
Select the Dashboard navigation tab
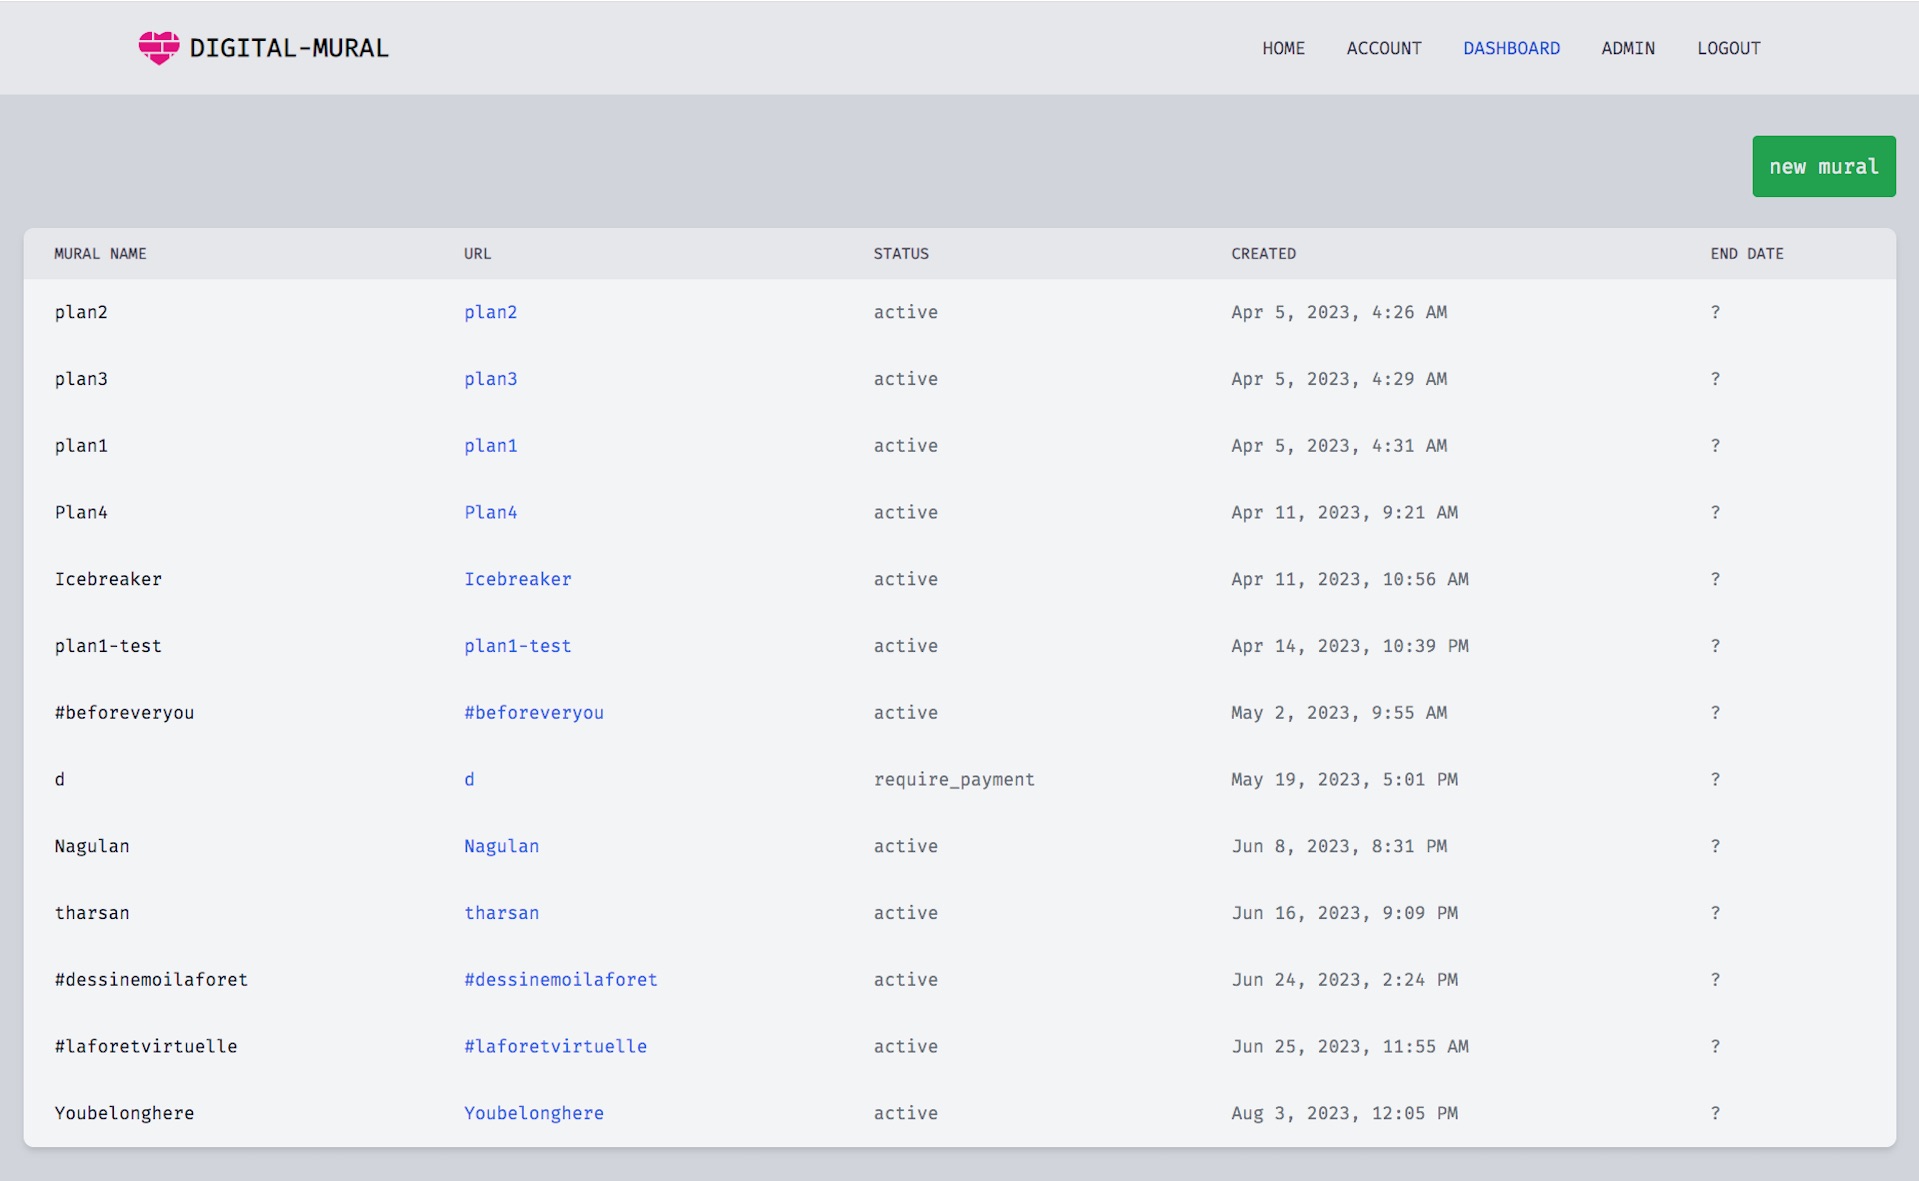(1511, 48)
